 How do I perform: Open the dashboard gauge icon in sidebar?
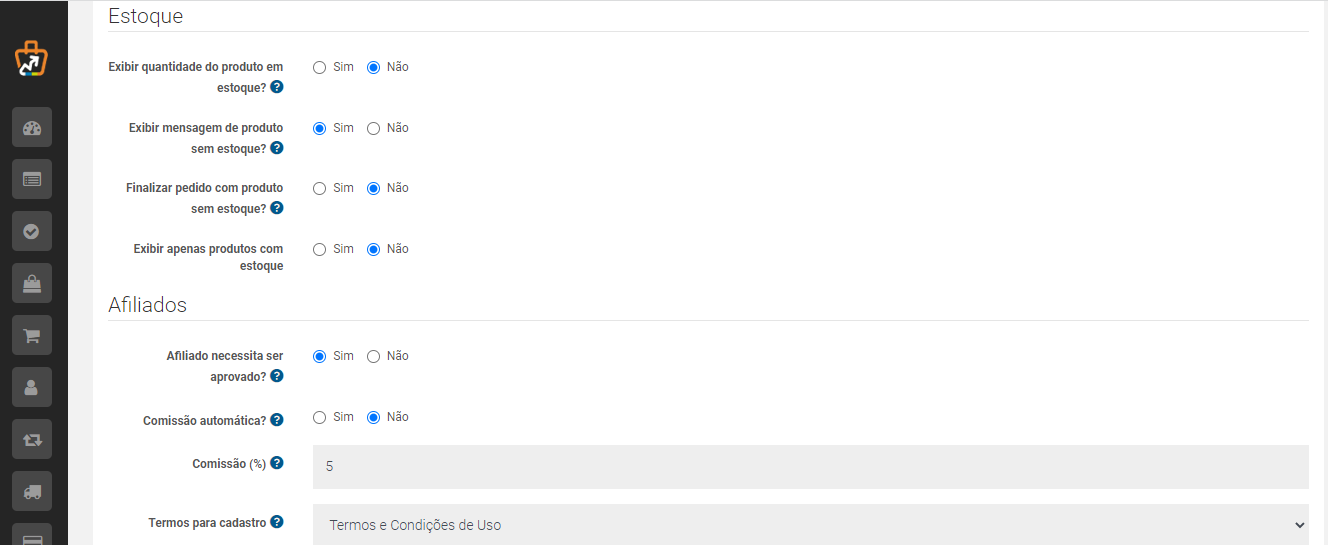(32, 127)
